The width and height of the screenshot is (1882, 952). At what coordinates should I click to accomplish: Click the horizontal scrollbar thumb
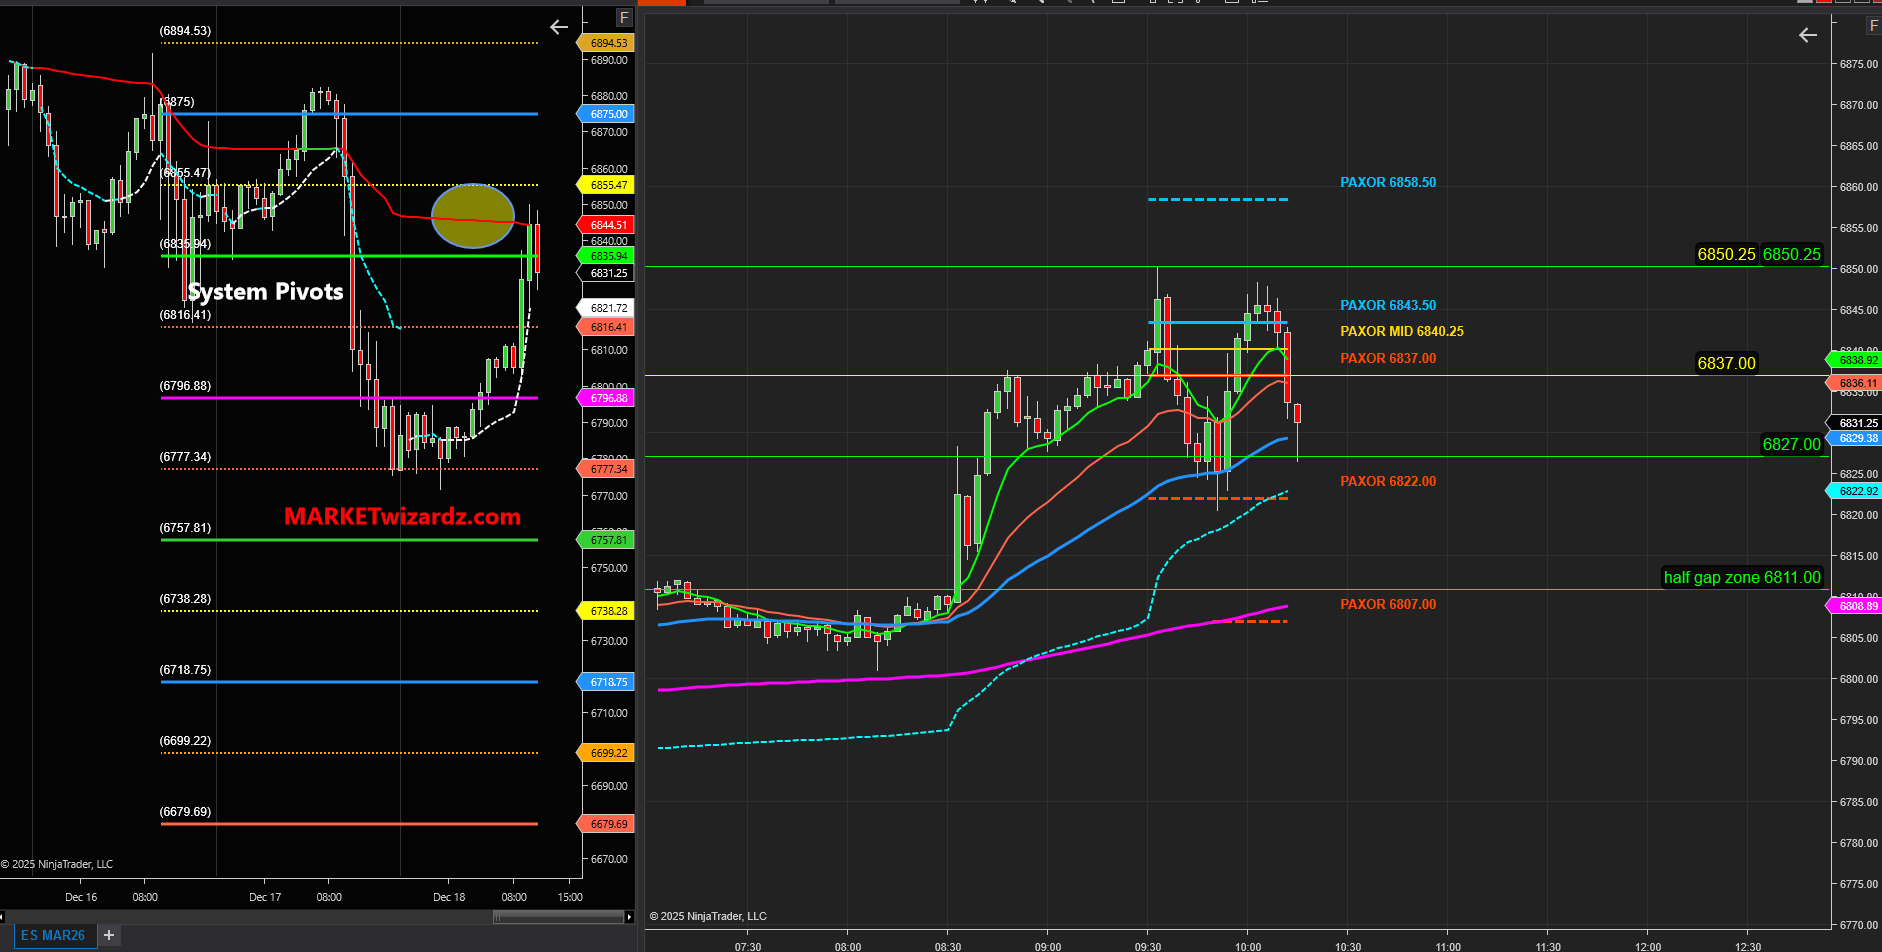click(558, 916)
